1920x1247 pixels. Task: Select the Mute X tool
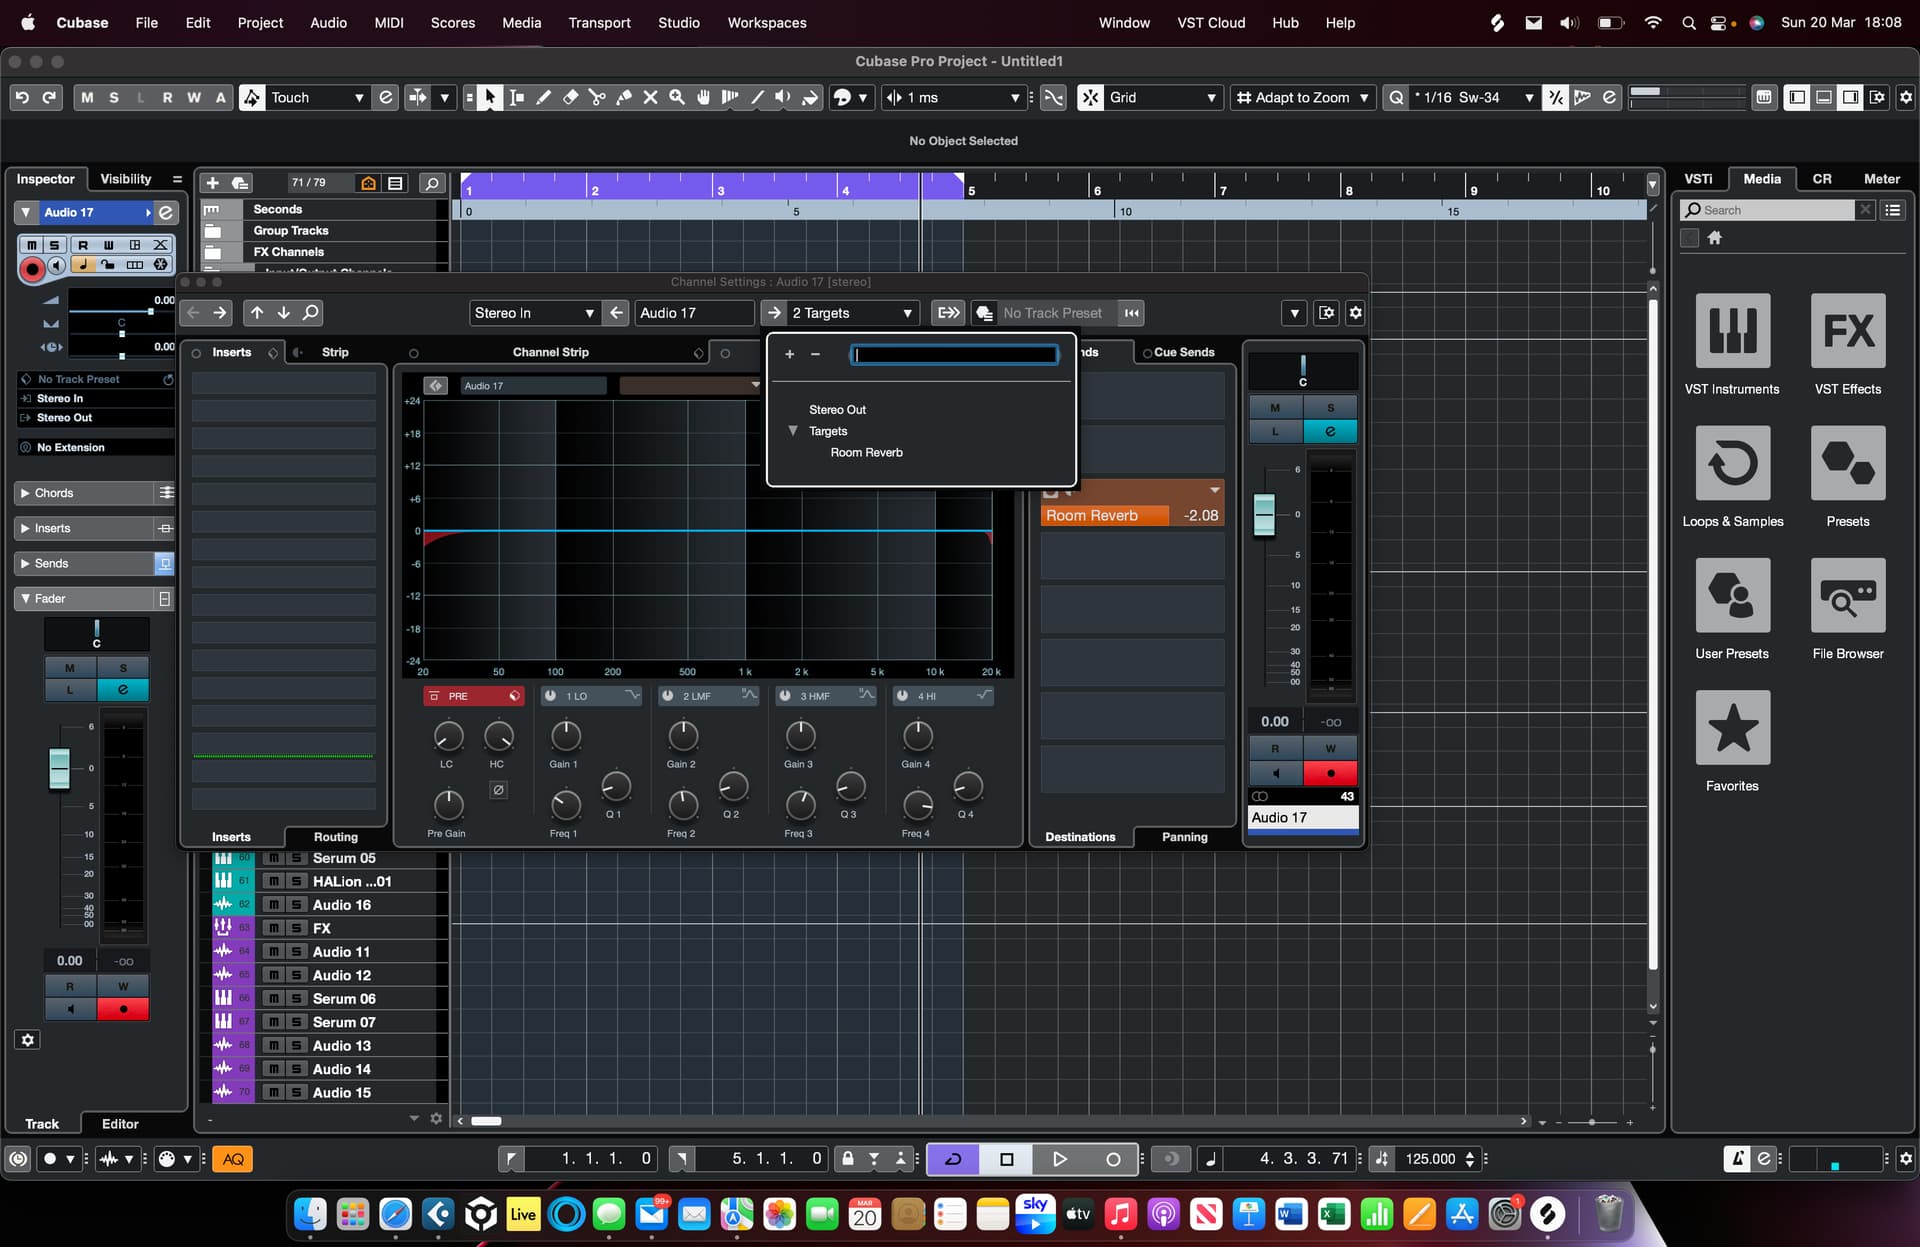[650, 97]
